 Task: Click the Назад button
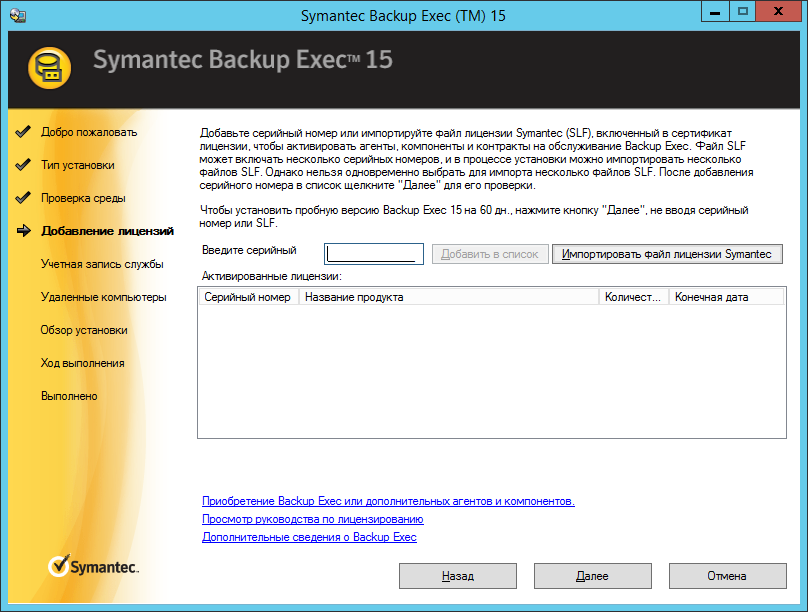(458, 576)
